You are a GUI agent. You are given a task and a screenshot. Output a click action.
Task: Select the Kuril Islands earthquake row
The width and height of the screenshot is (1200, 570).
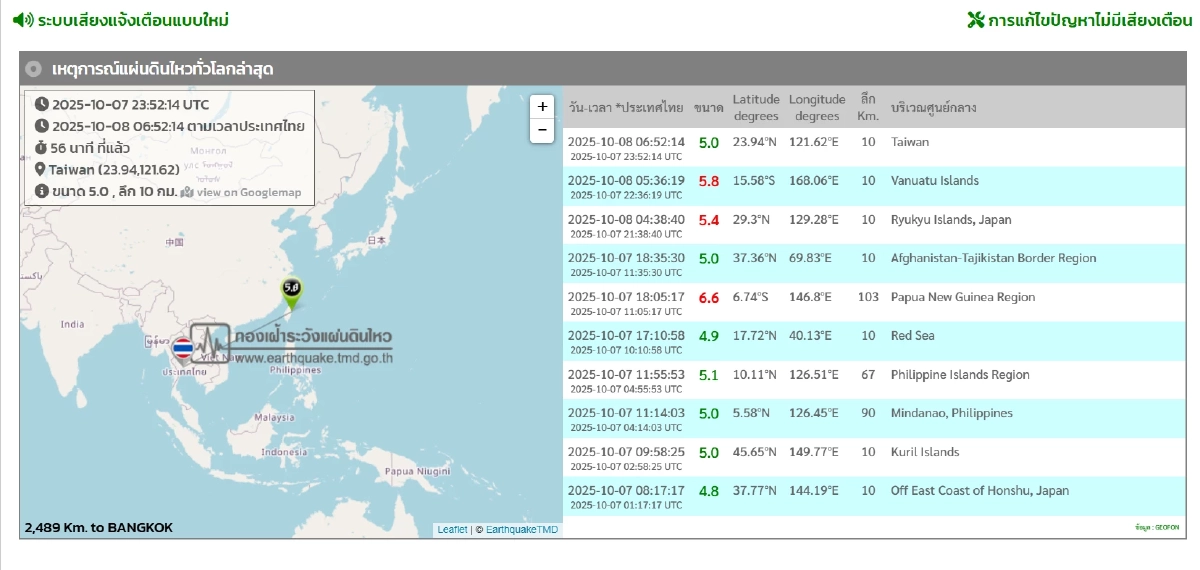click(874, 458)
